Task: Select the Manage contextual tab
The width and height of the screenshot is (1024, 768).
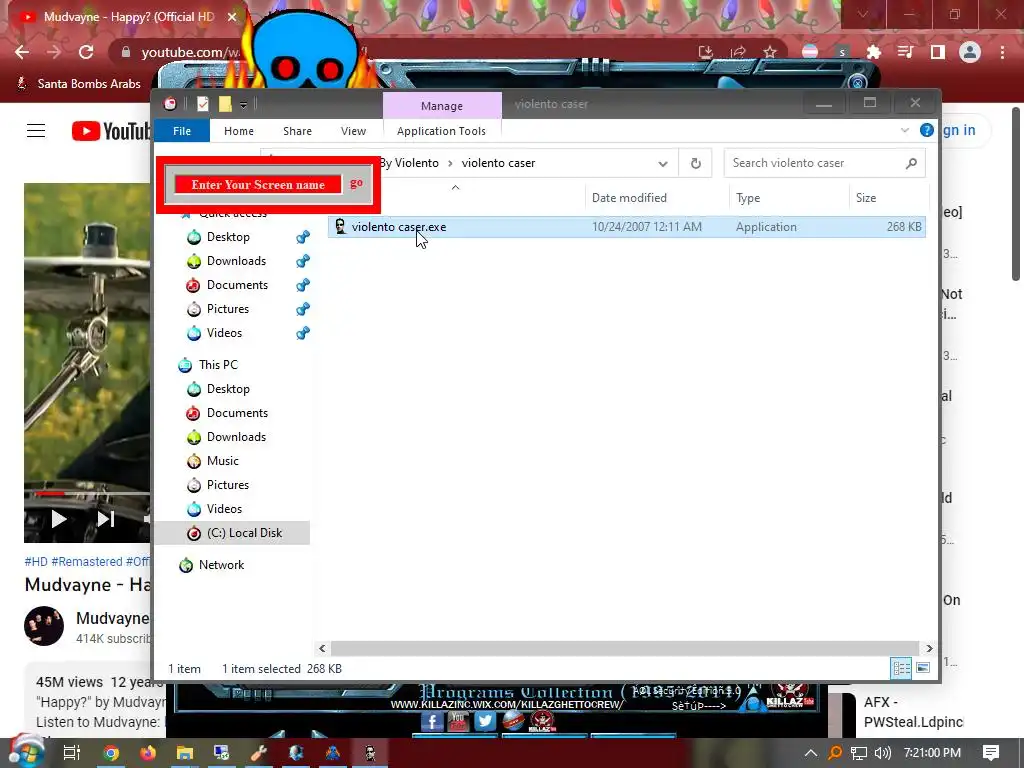Action: pyautogui.click(x=442, y=106)
